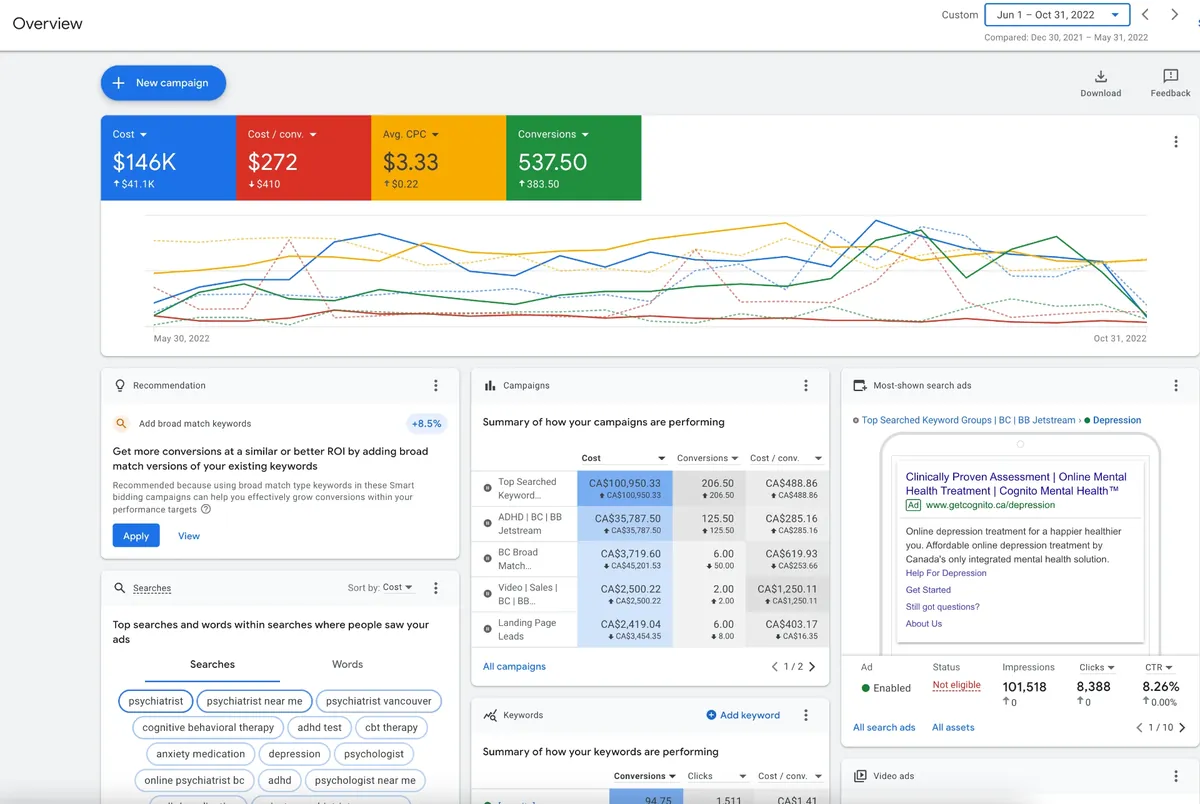Select the 'anxiety medication' search chip

[200, 754]
